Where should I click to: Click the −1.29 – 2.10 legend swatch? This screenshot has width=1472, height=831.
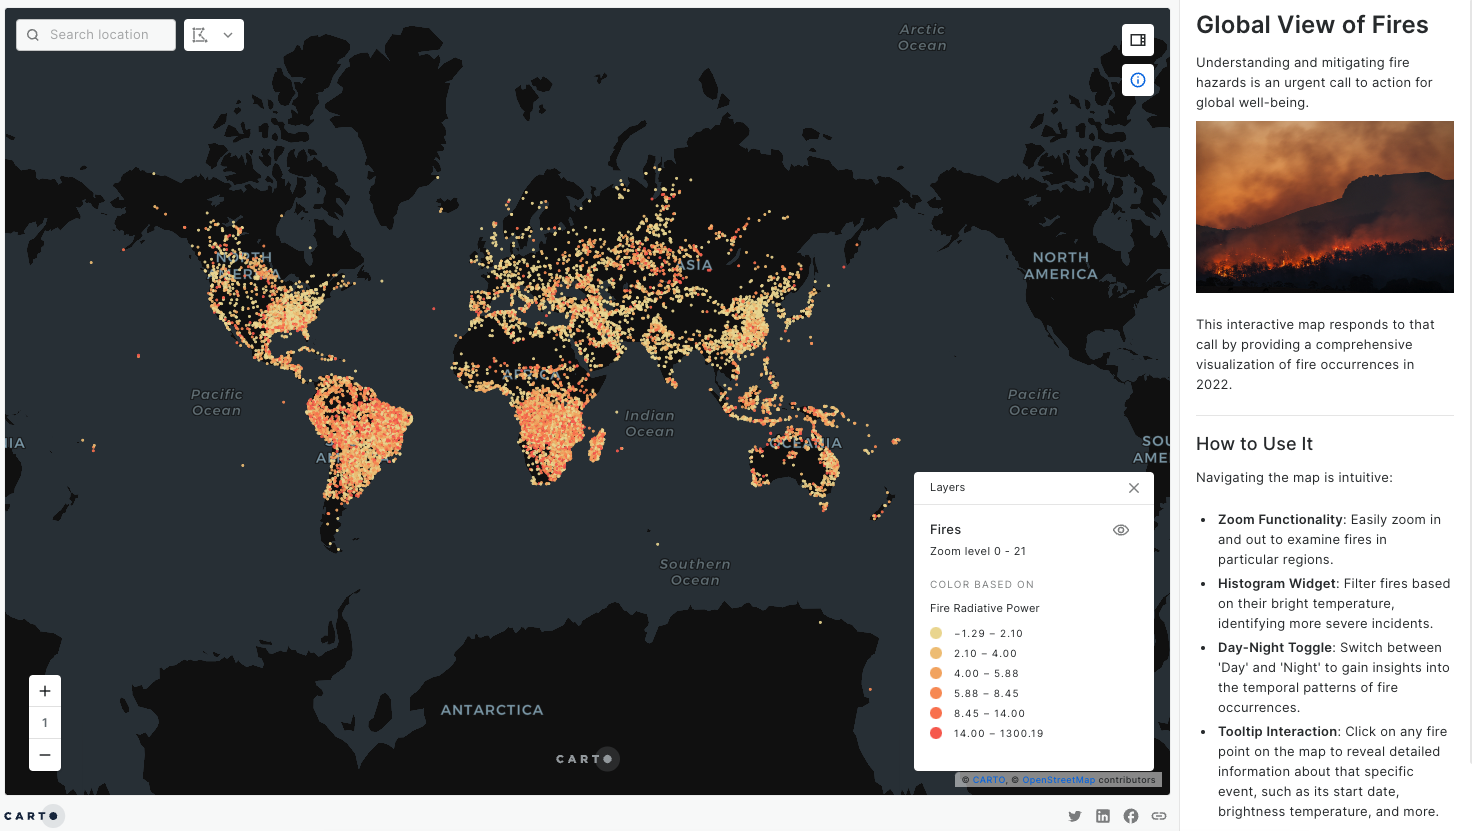(936, 633)
